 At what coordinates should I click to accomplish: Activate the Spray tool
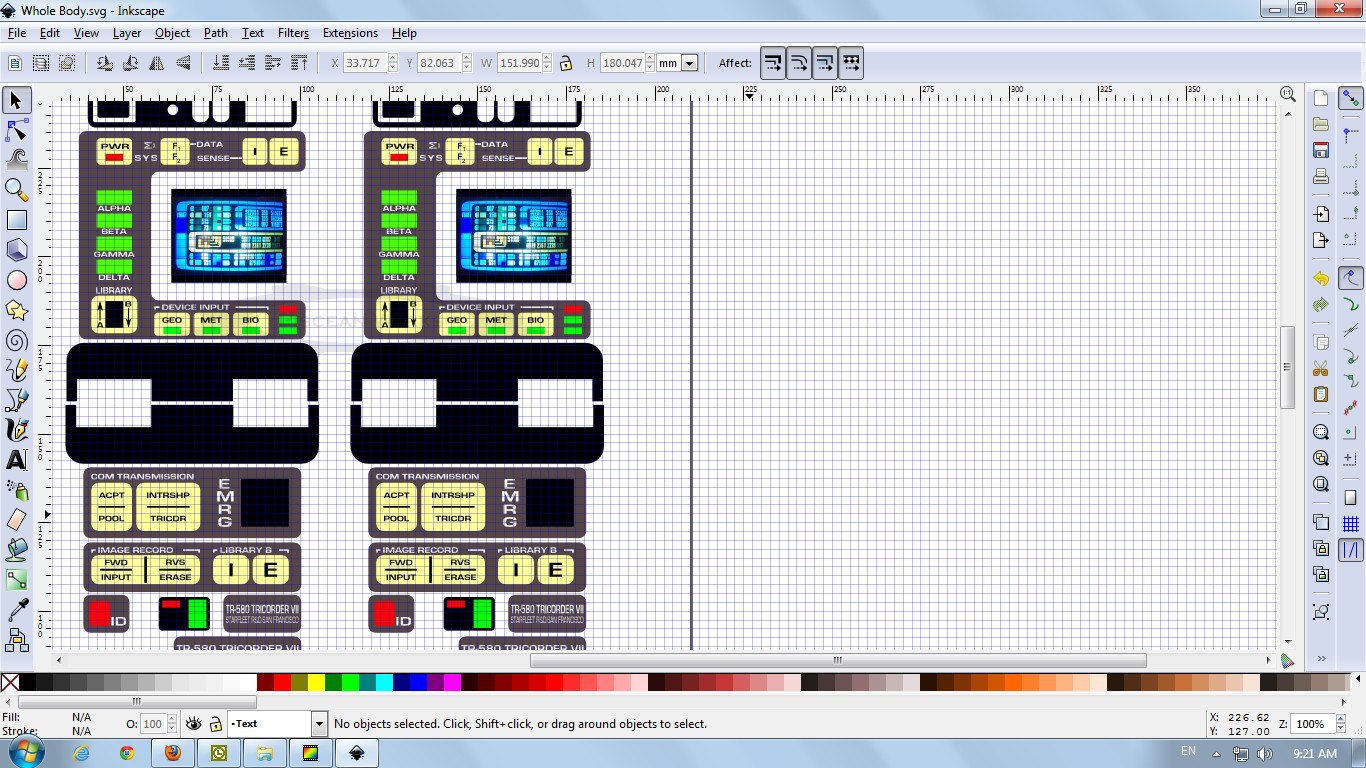[17, 490]
